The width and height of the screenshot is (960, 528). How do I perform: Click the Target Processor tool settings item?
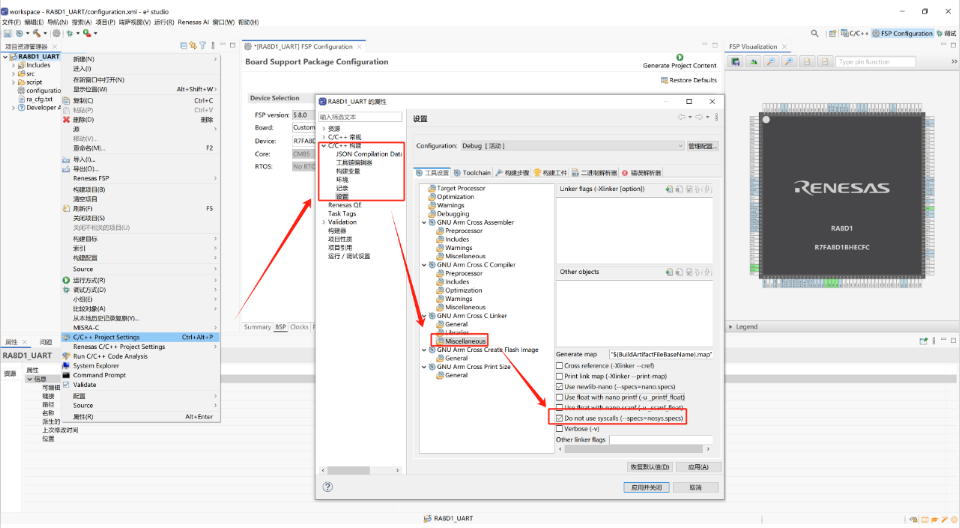(460, 189)
